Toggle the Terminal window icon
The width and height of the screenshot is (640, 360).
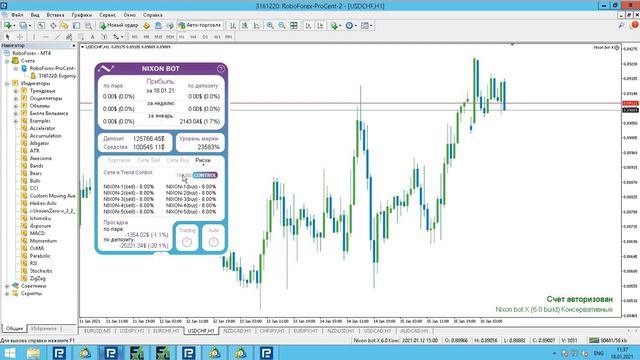tap(76, 25)
